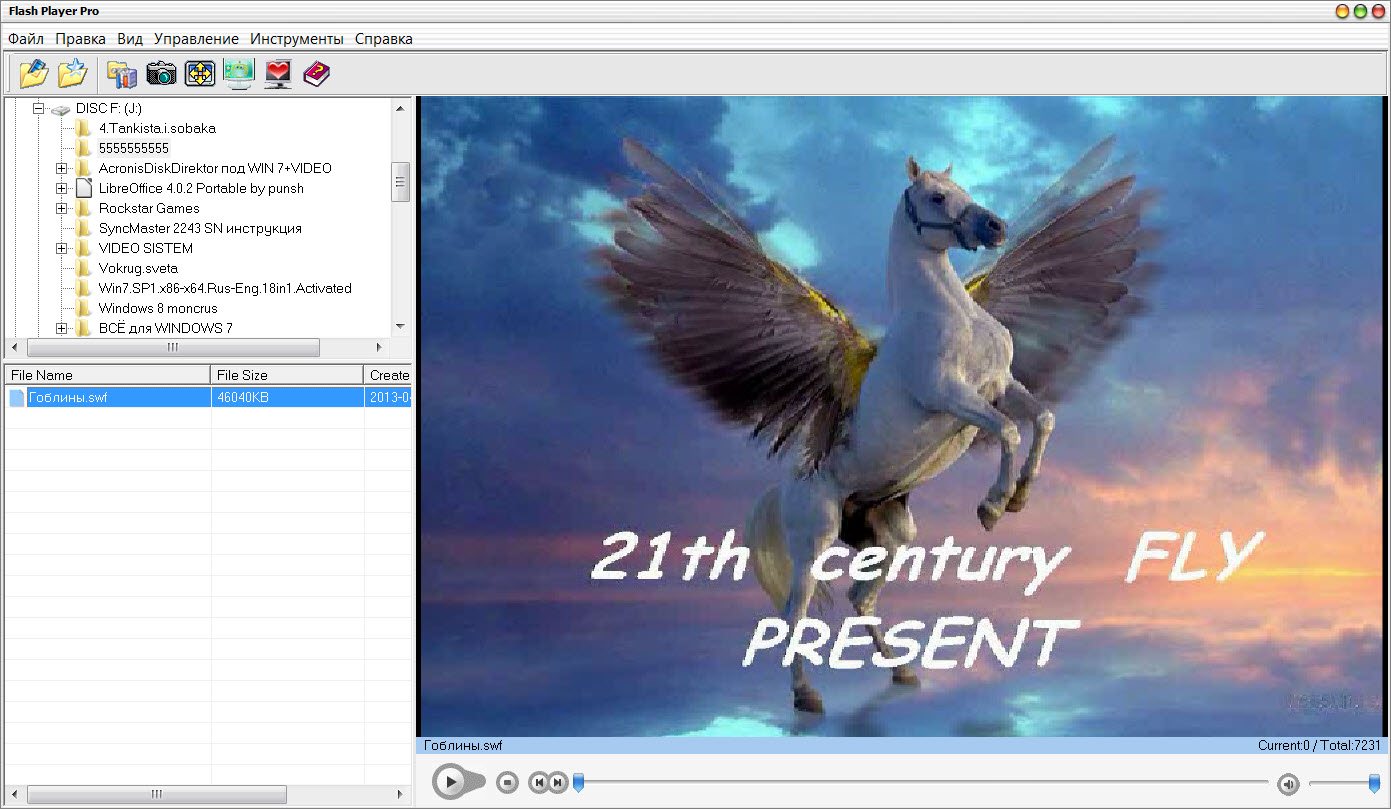
Task: Expand the VIDEO SISTEM folder
Action: [62, 248]
